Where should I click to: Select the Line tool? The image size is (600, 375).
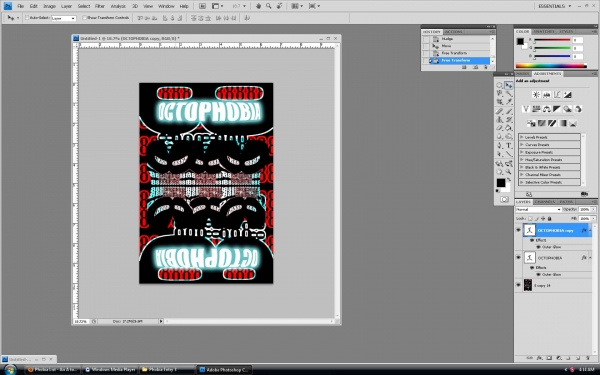point(509,154)
